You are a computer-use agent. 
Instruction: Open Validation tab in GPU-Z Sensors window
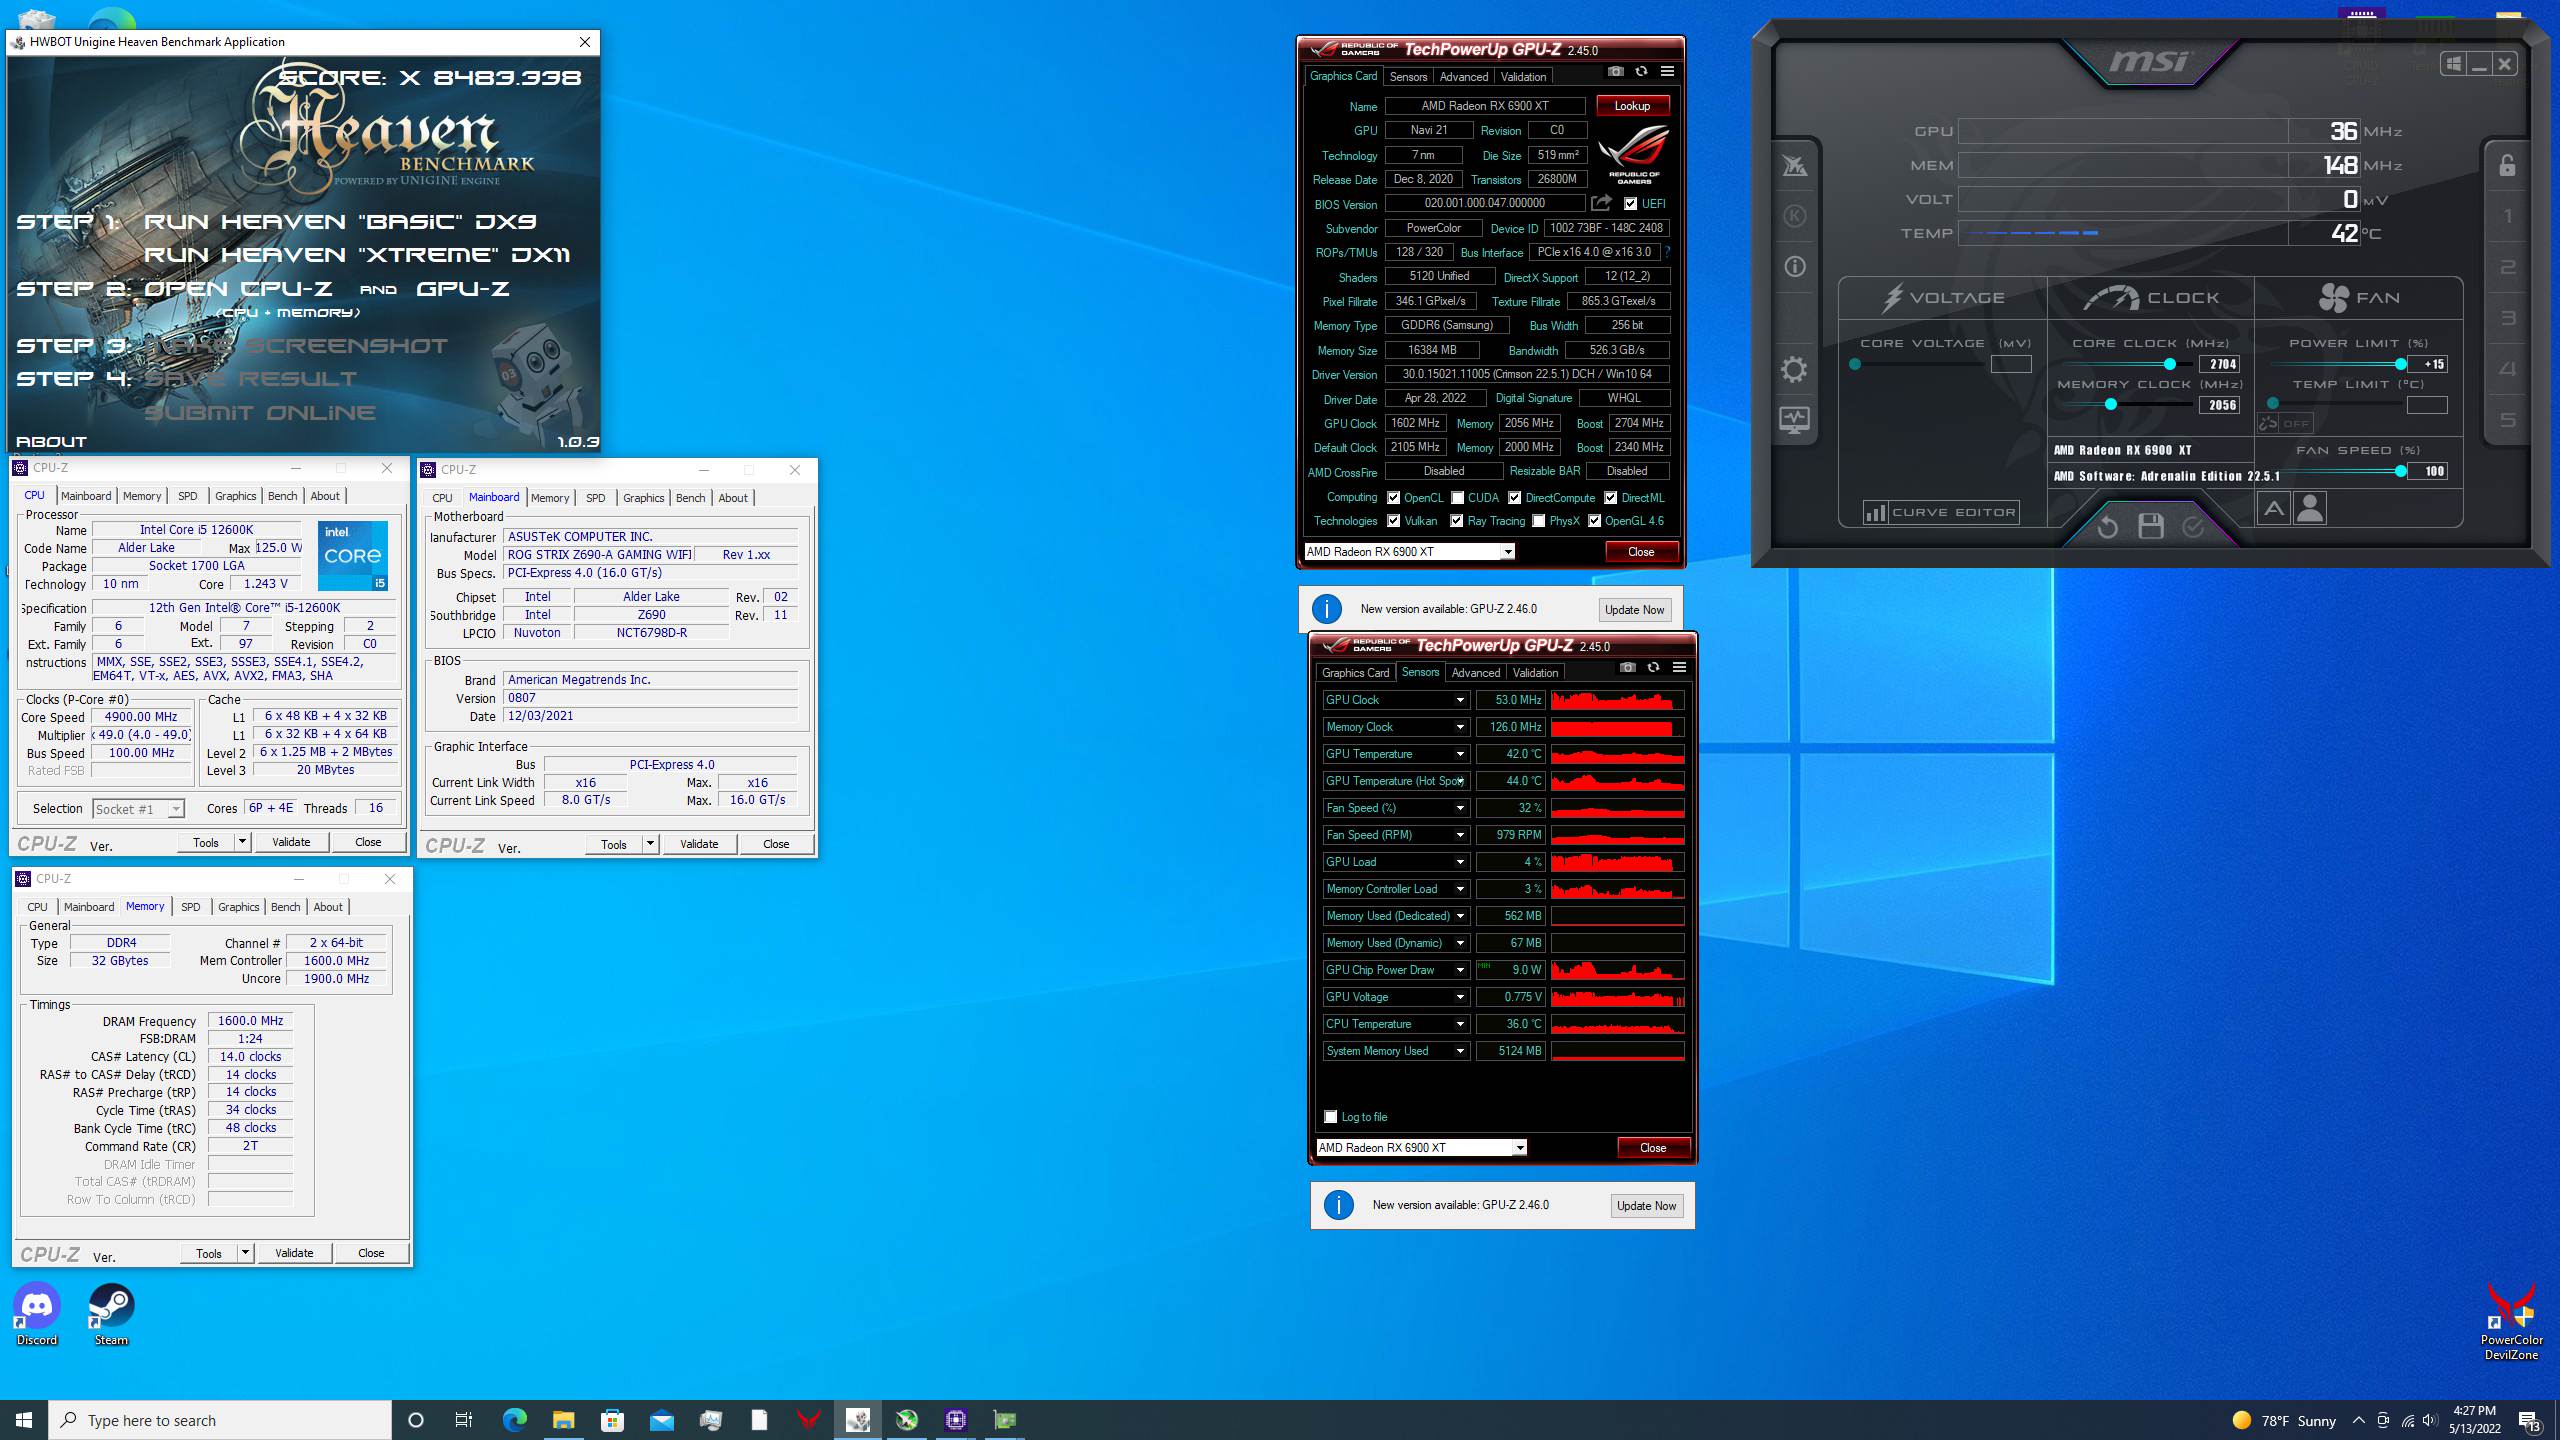[1535, 673]
